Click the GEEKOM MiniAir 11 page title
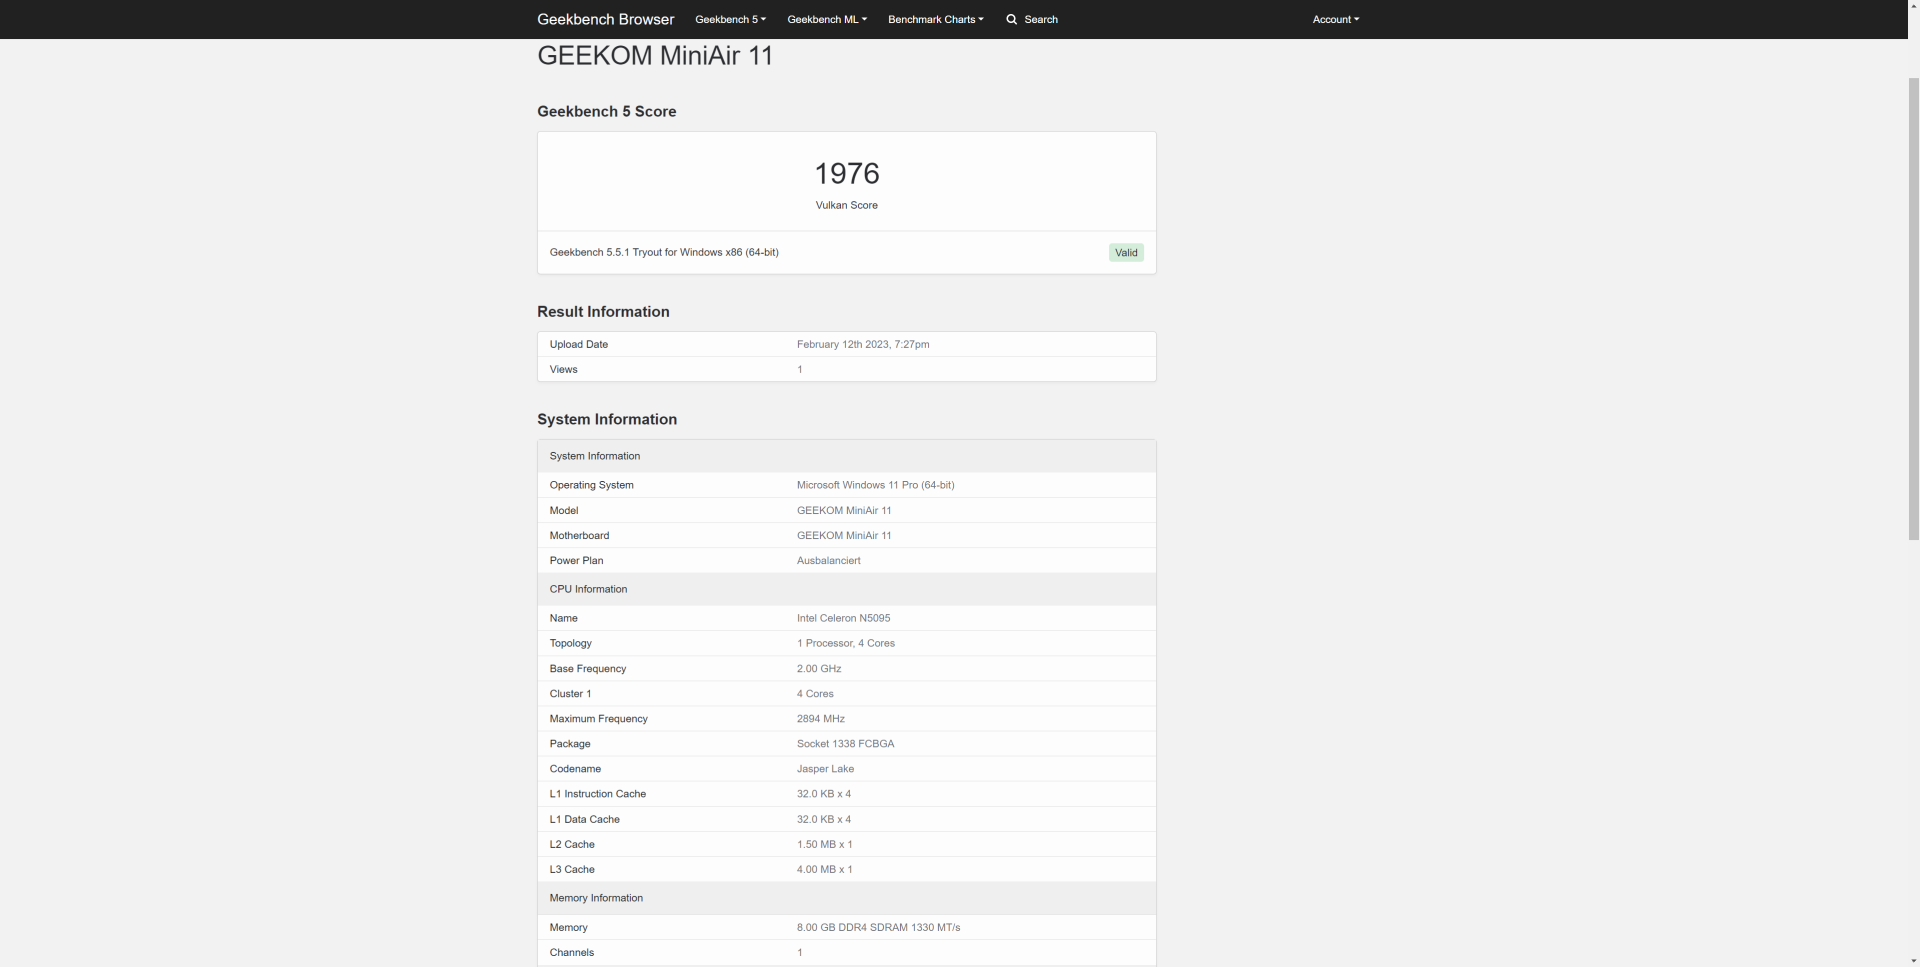 click(655, 56)
